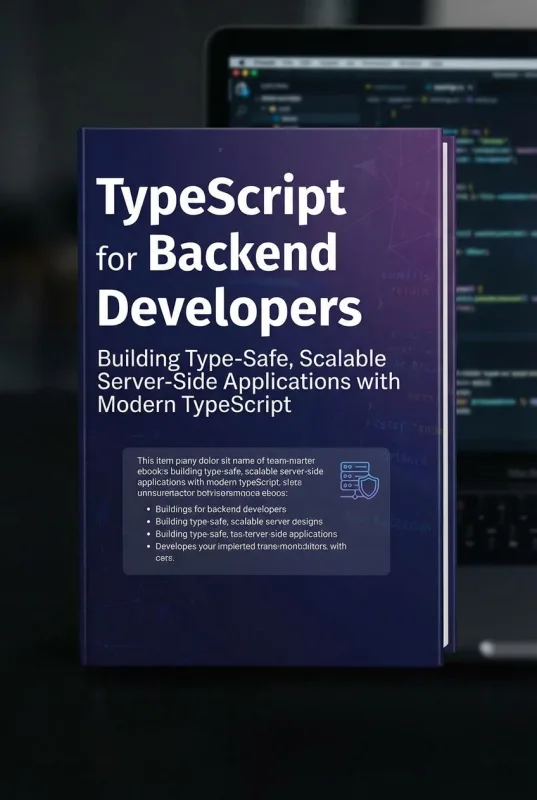This screenshot has width=537, height=800.
Task: Click subtitle line "Modern TypeScript"
Action: pos(194,405)
